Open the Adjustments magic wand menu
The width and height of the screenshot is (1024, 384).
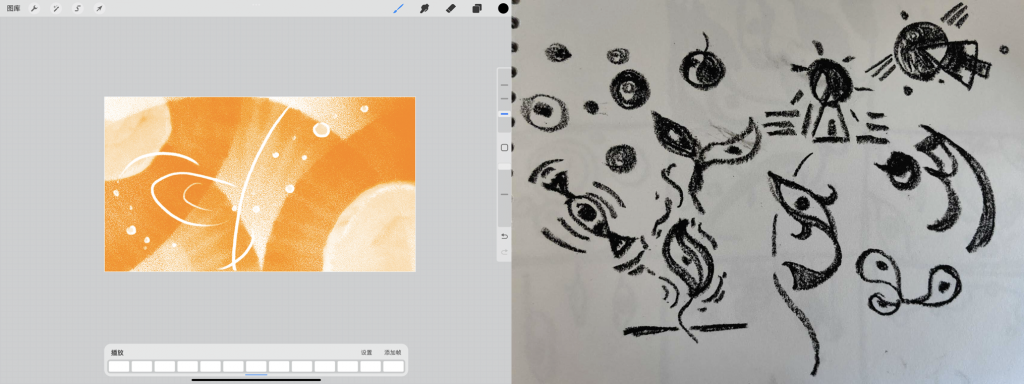click(x=56, y=8)
